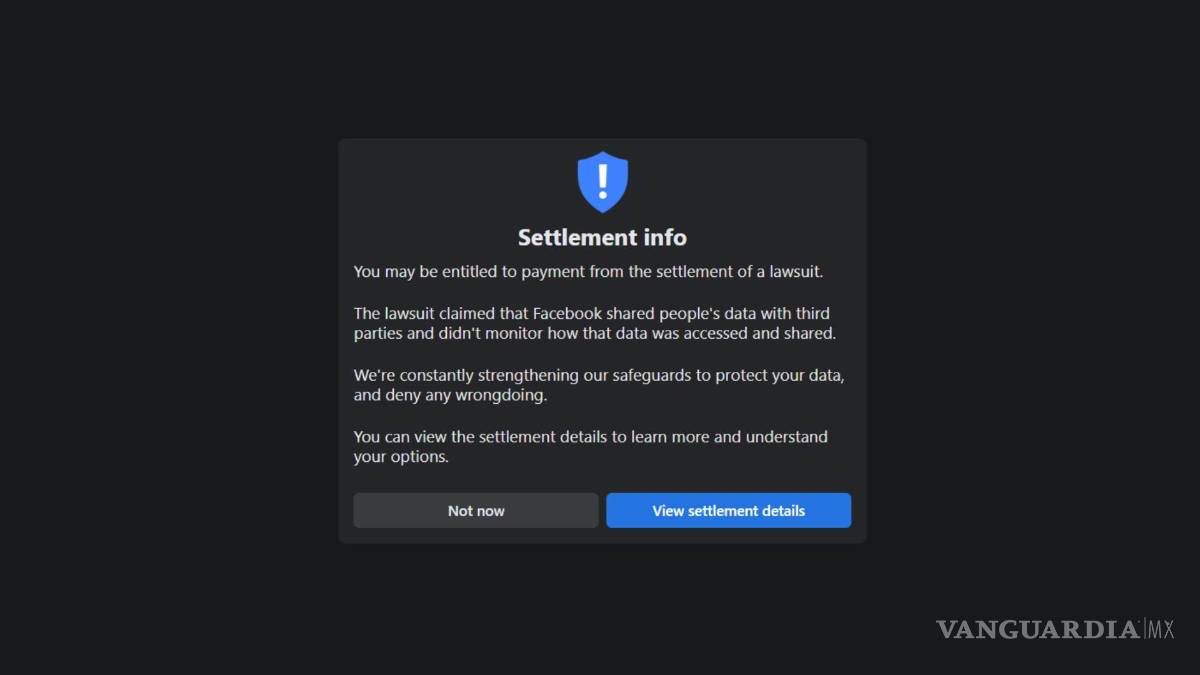
Task: Click the blue View settlement details label
Action: pos(728,510)
